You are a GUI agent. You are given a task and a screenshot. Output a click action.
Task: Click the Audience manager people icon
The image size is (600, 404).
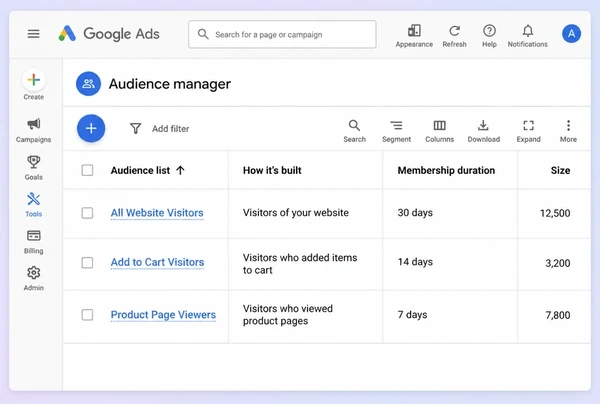(88, 83)
